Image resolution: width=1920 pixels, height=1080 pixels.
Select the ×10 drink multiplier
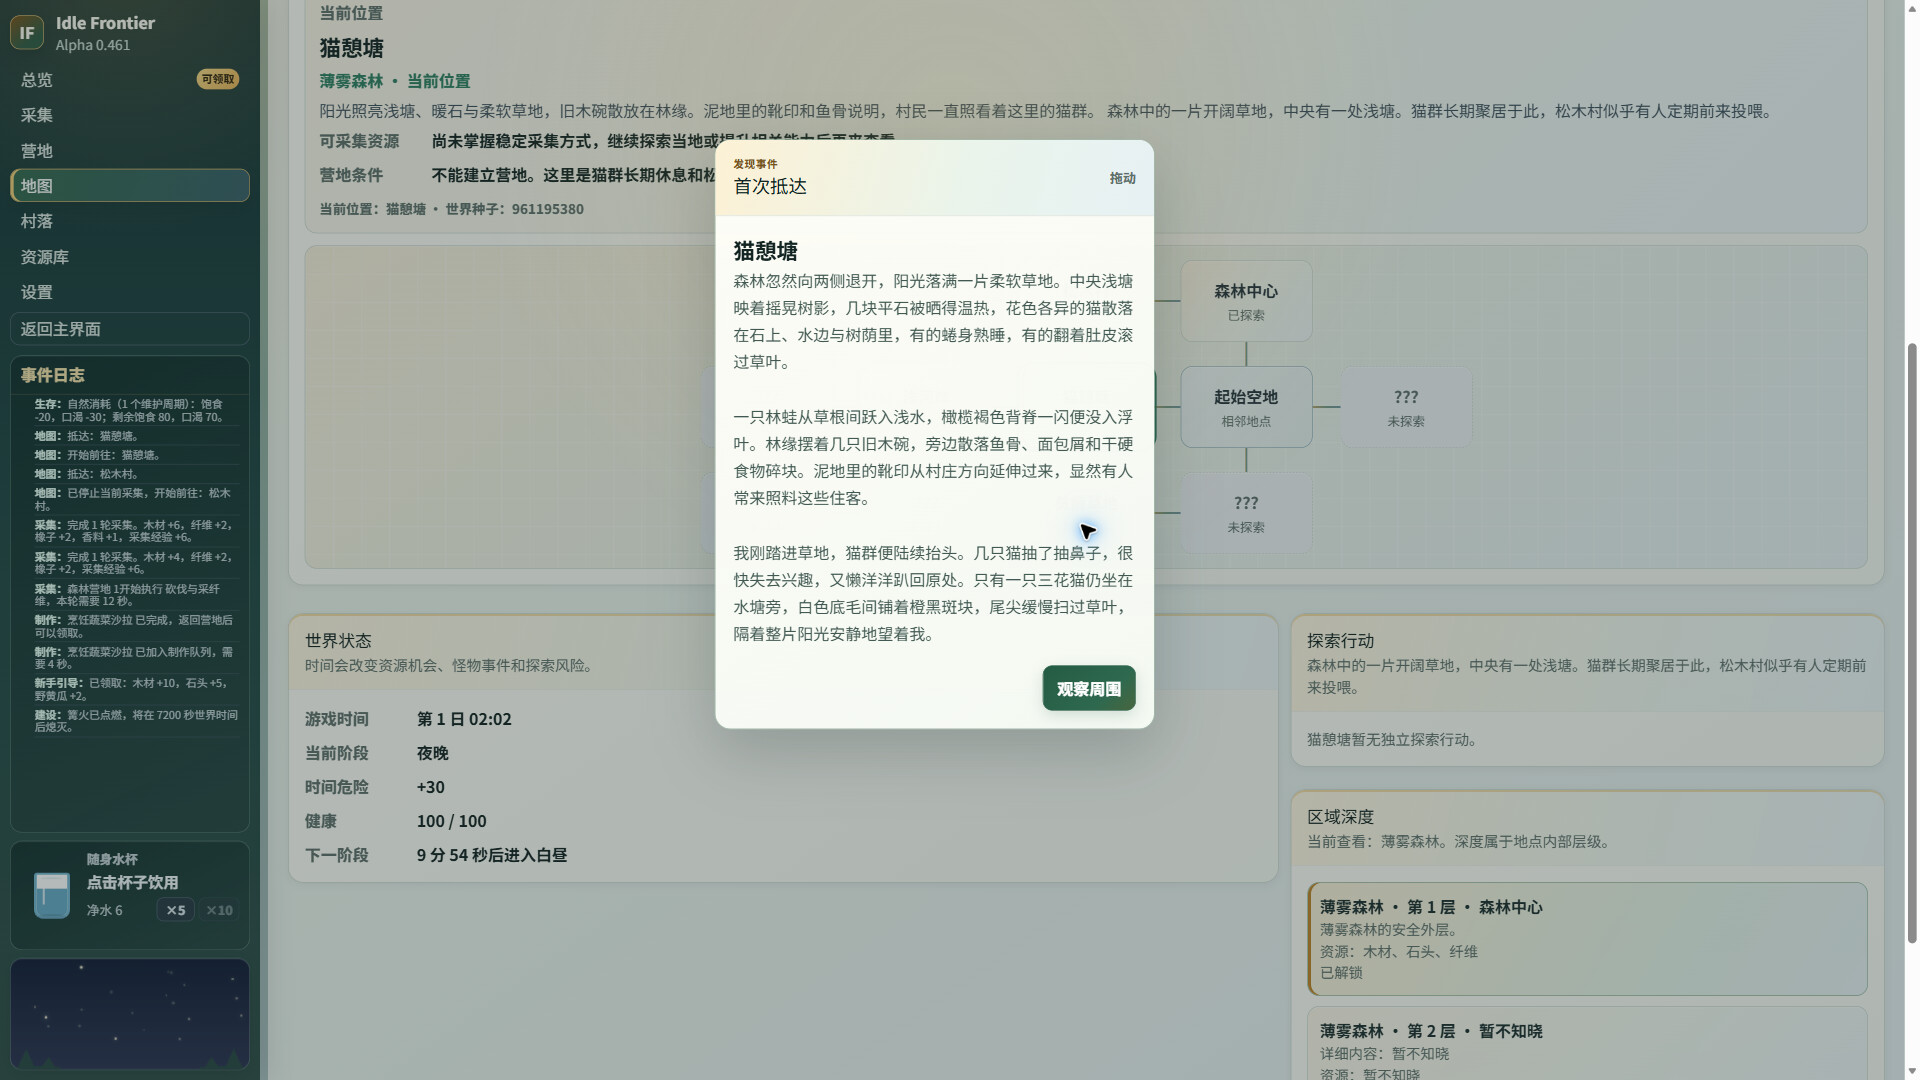(x=219, y=910)
